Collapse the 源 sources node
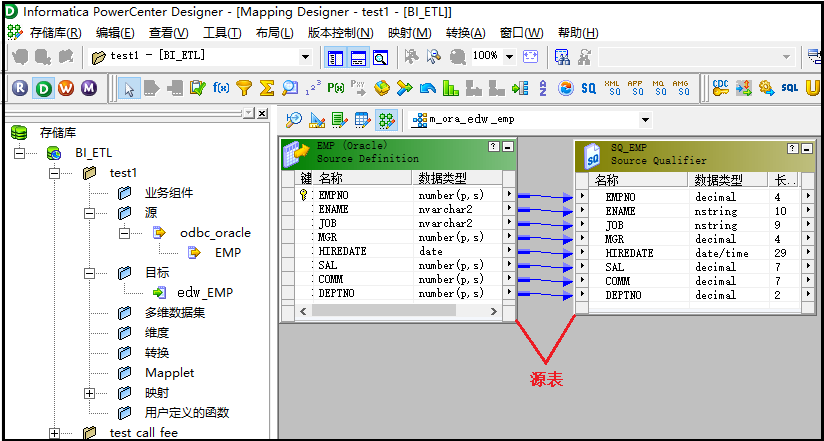 pyautogui.click(x=89, y=213)
